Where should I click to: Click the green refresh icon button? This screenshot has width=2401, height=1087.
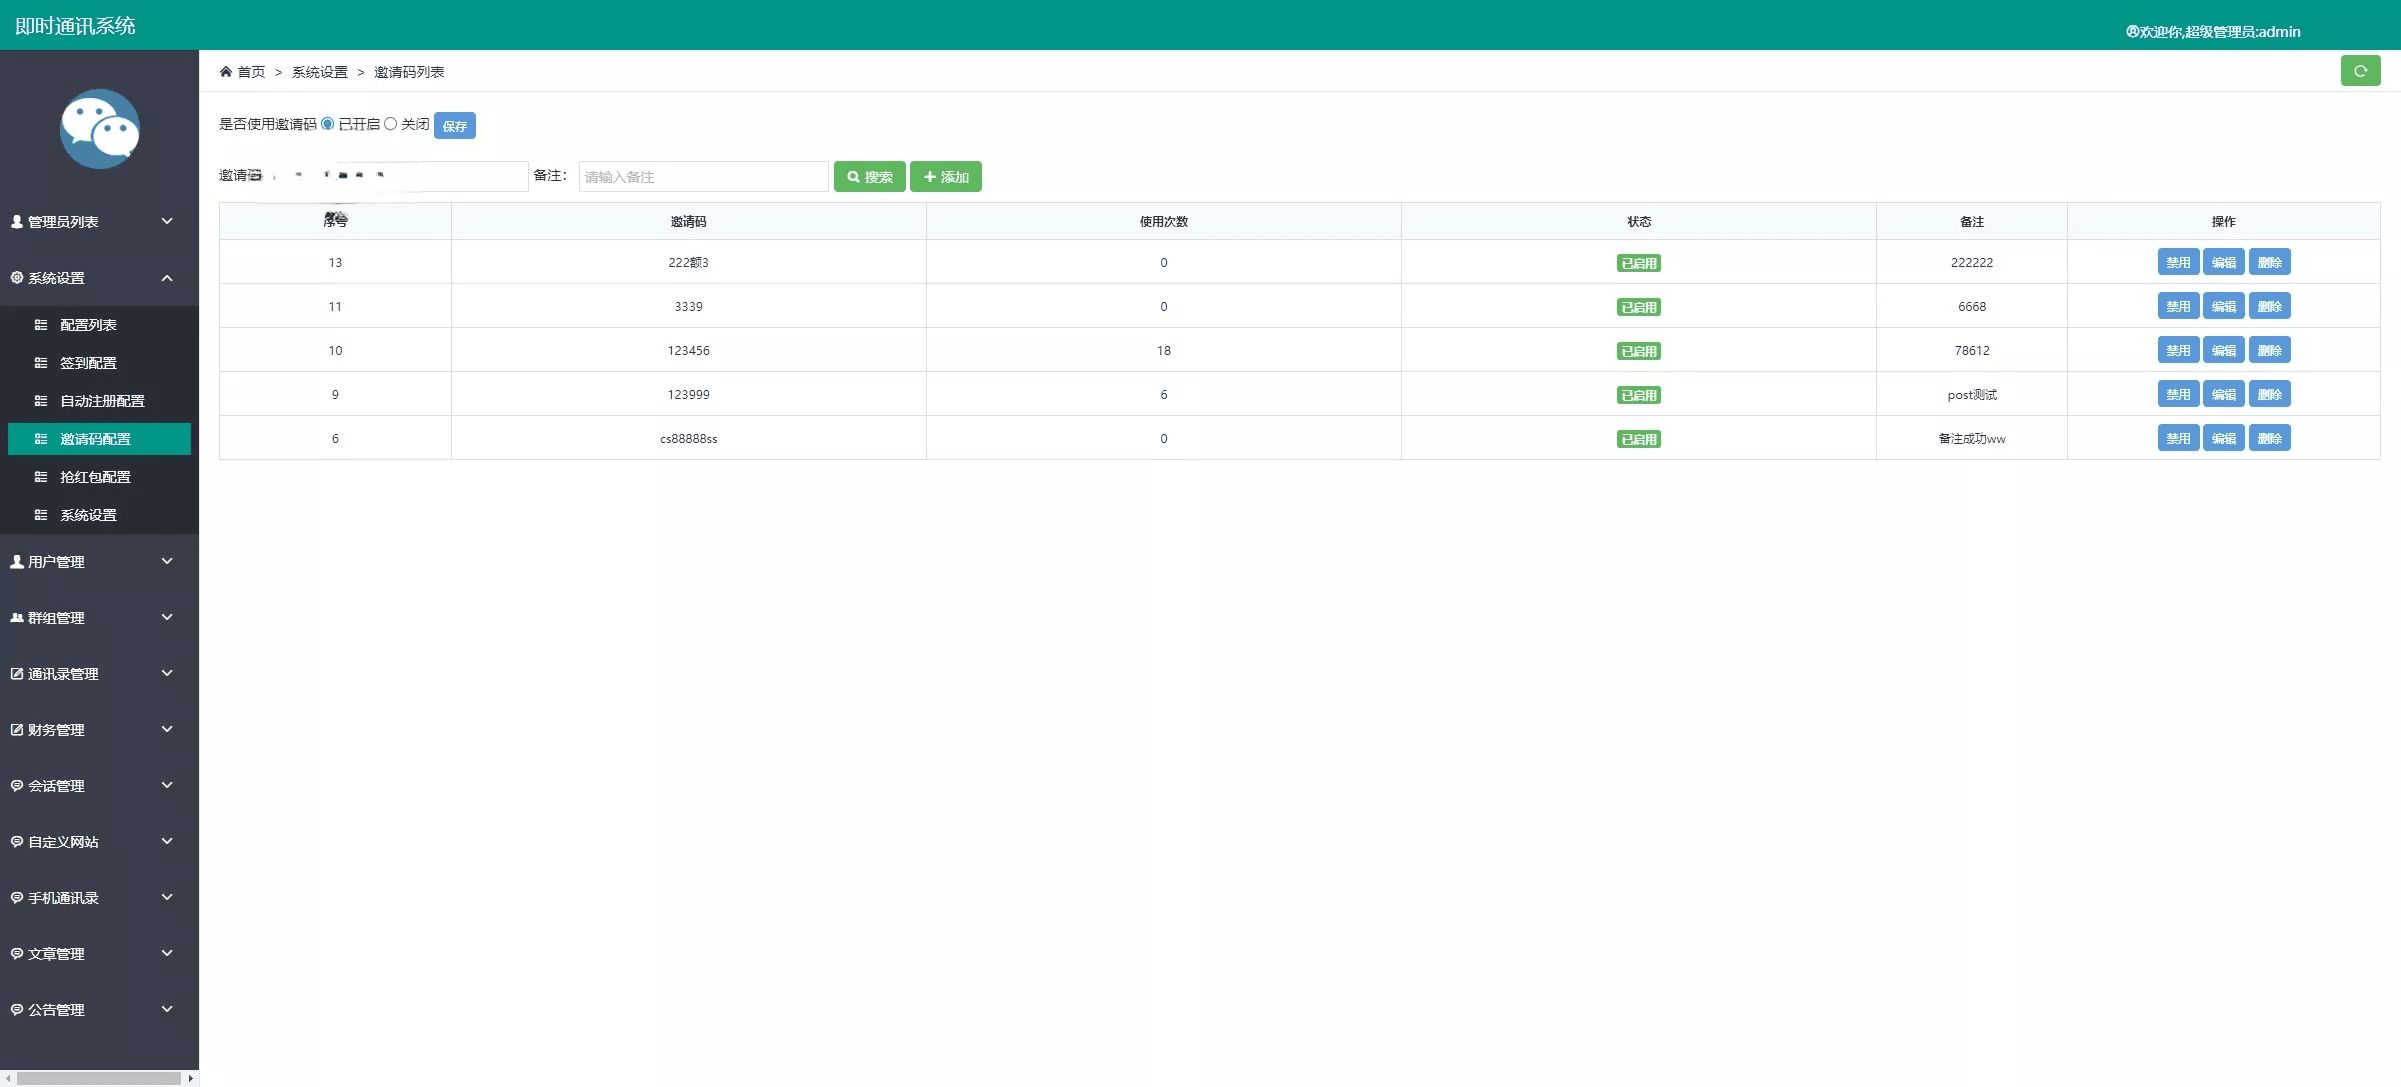pyautogui.click(x=2360, y=71)
